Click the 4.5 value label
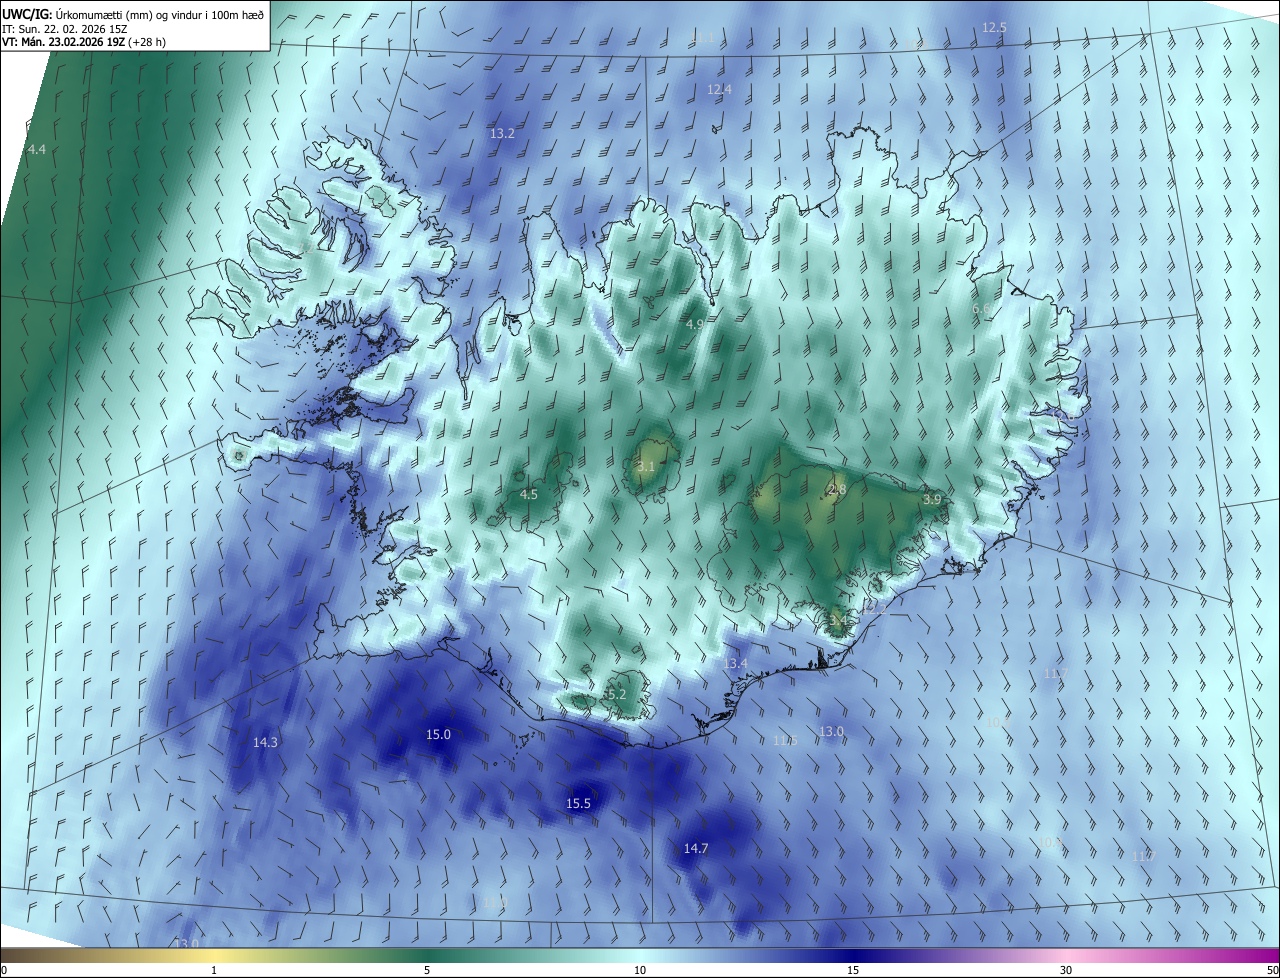Screen dimensions: 1280x978 (x=529, y=494)
